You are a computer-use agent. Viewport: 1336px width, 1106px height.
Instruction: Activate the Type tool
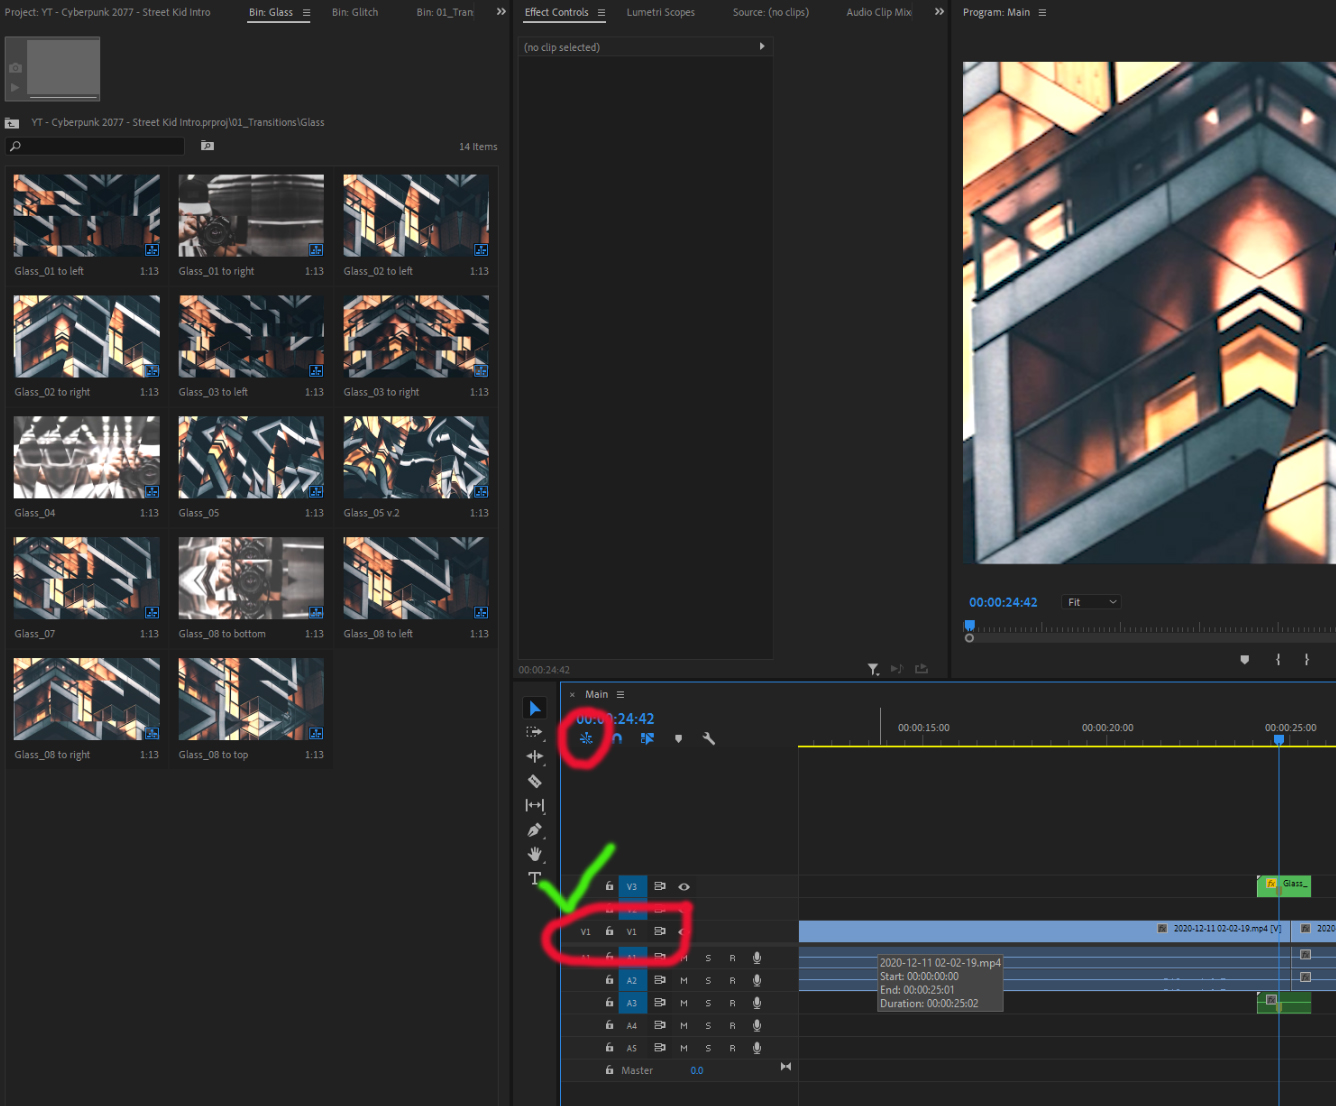click(535, 879)
